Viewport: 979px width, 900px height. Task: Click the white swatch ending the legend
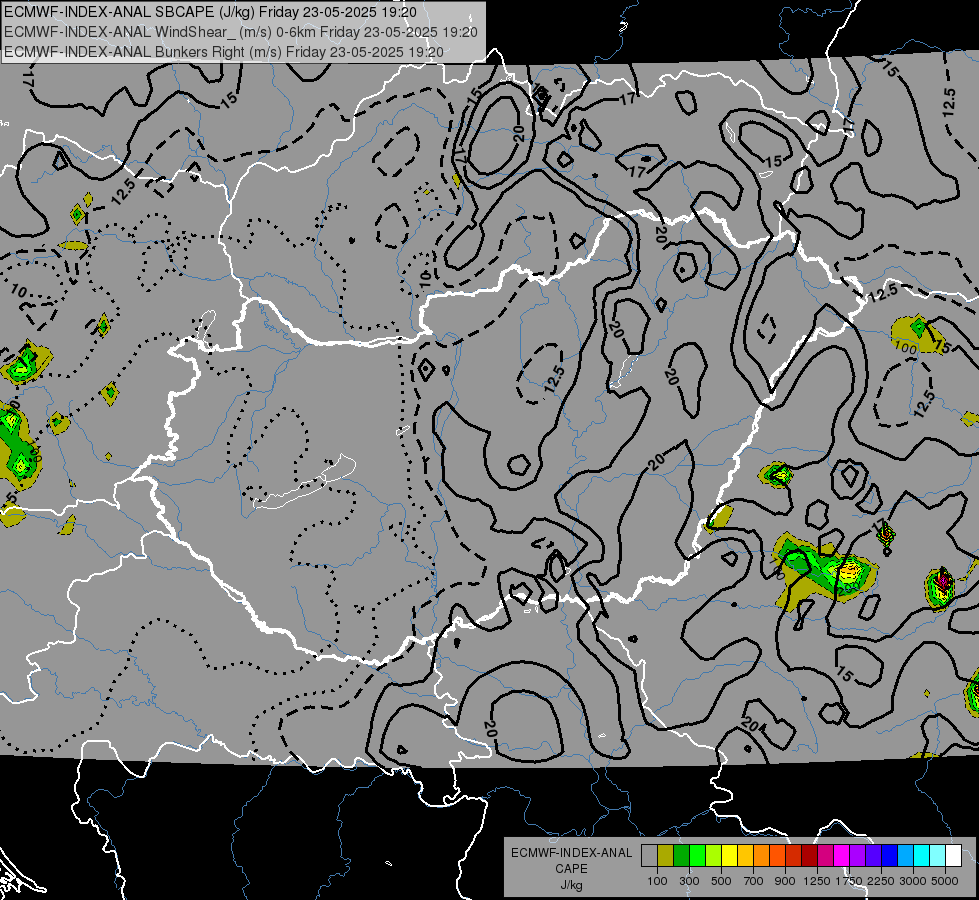point(953,856)
